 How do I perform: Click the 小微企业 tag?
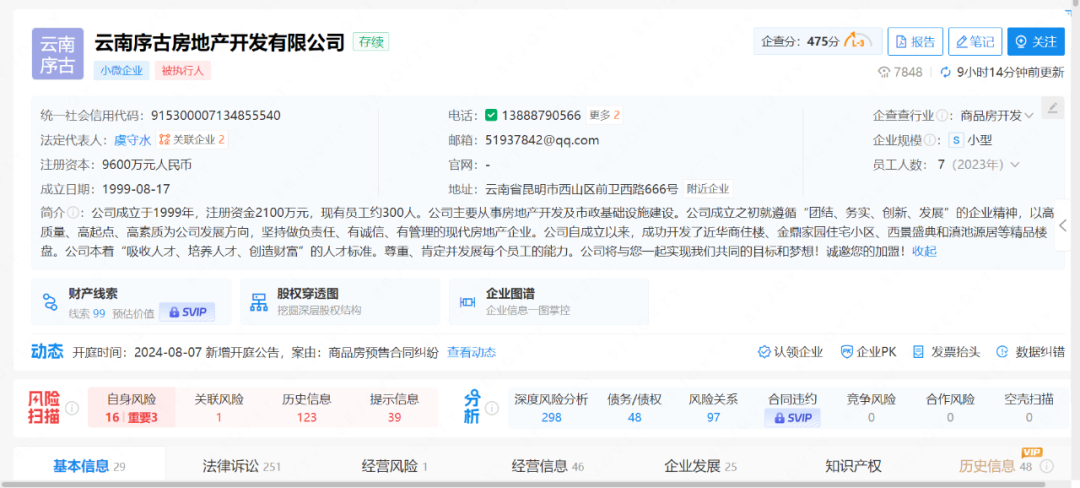(x=121, y=70)
